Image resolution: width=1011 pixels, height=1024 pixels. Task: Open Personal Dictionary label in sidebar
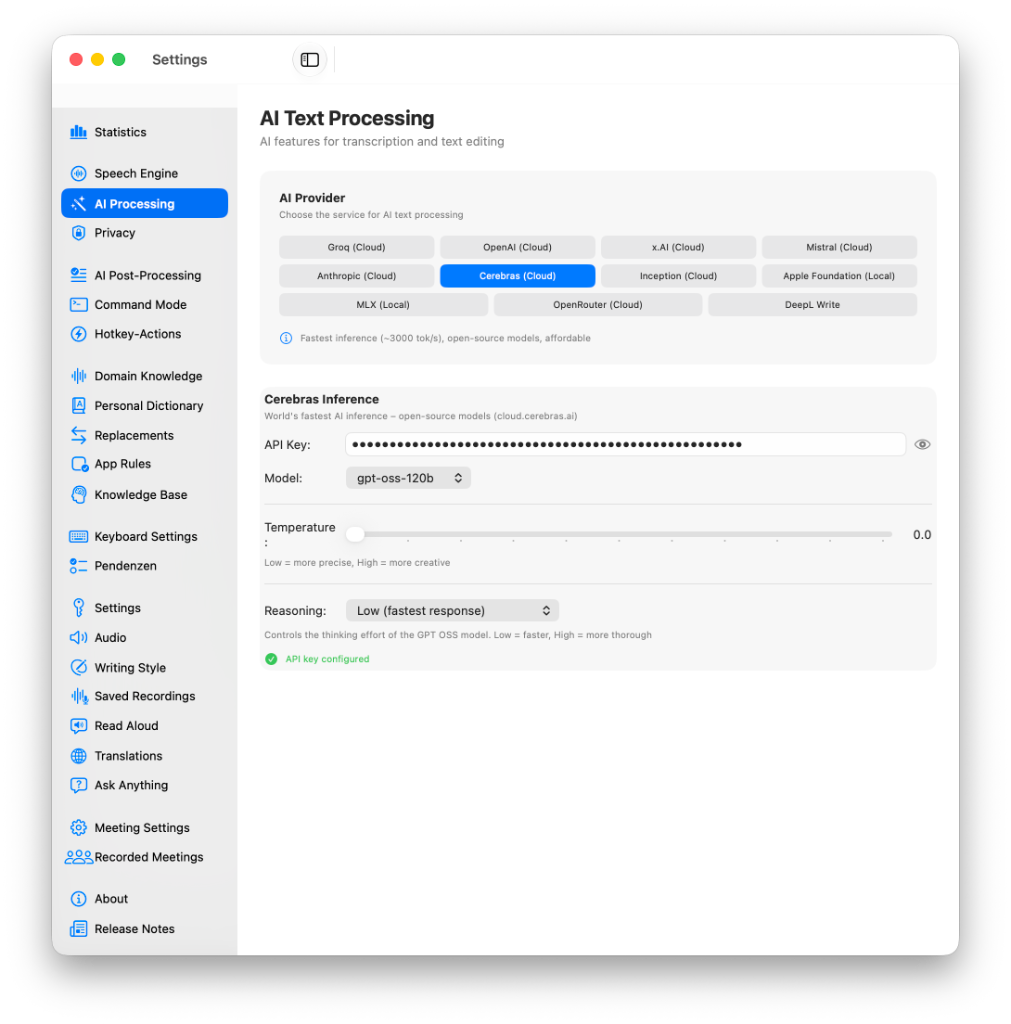[149, 406]
